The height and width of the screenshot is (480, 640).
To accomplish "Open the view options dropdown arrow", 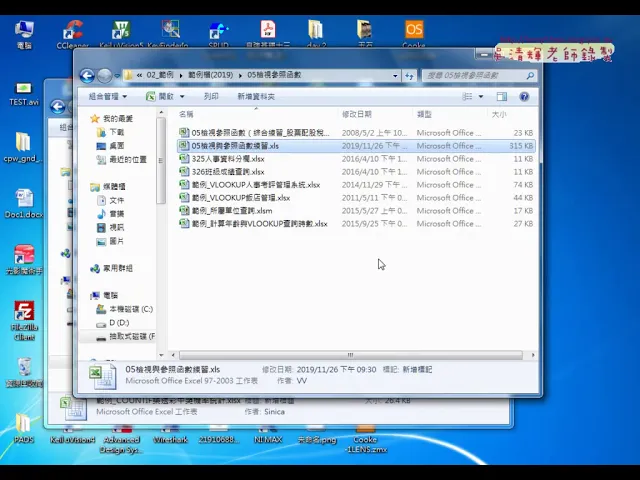I will coord(481,97).
